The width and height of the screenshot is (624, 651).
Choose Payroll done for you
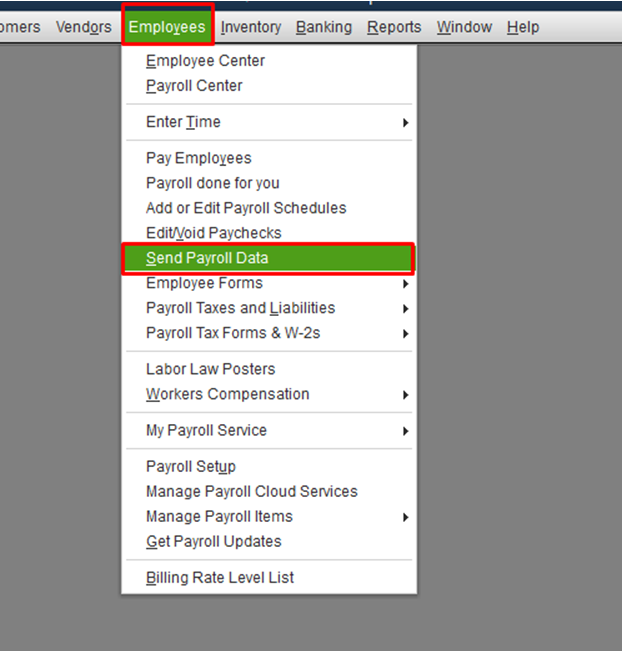tap(269, 183)
